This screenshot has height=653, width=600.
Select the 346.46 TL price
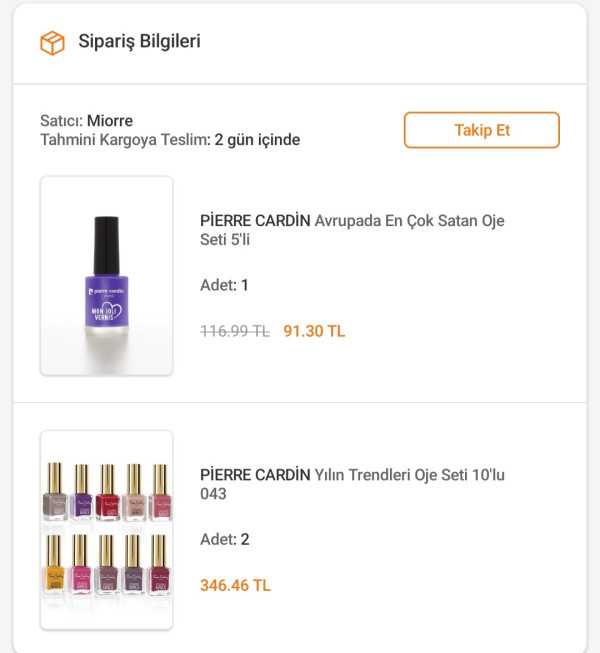[x=235, y=585]
